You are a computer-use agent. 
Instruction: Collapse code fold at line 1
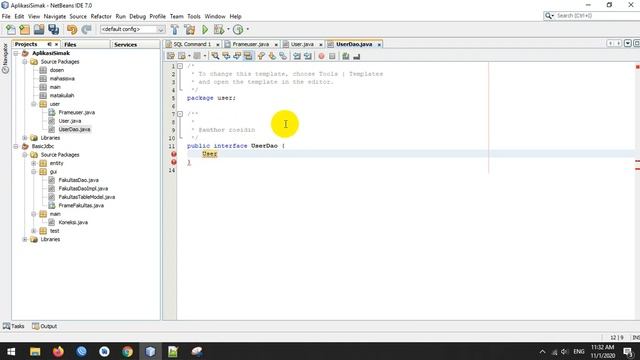(180, 66)
